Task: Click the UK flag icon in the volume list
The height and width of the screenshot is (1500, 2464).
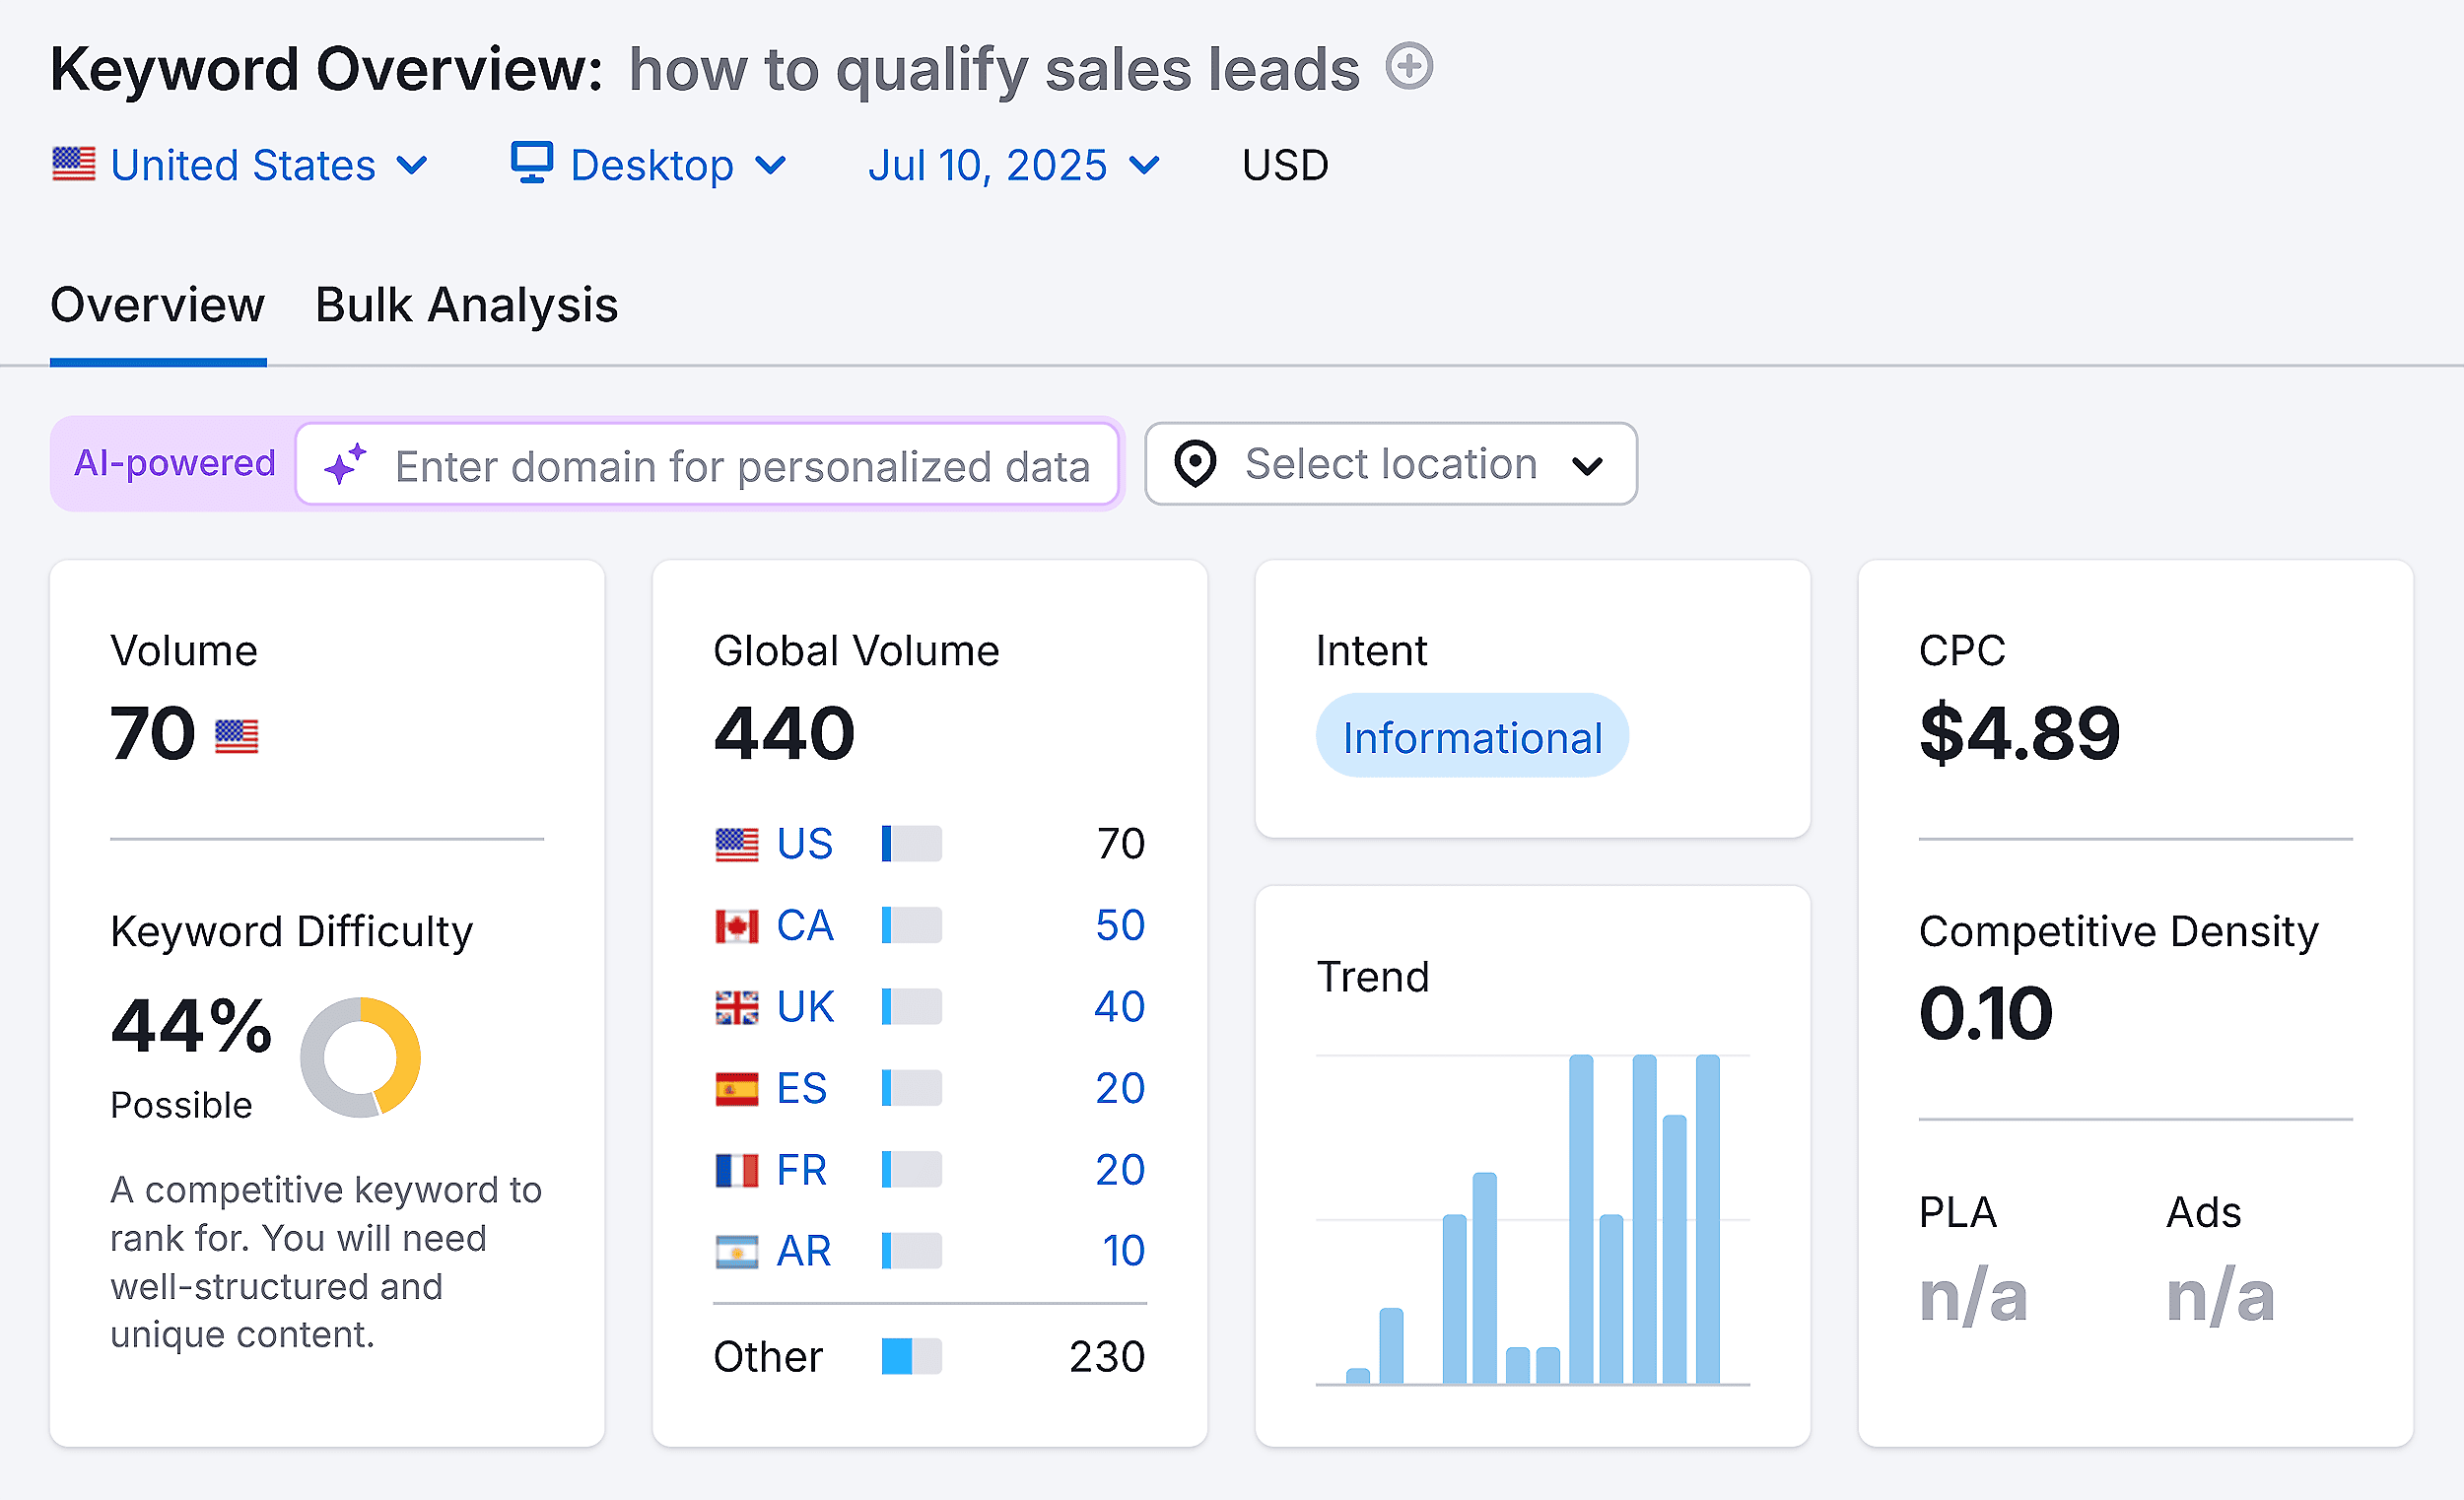Action: tap(737, 1006)
